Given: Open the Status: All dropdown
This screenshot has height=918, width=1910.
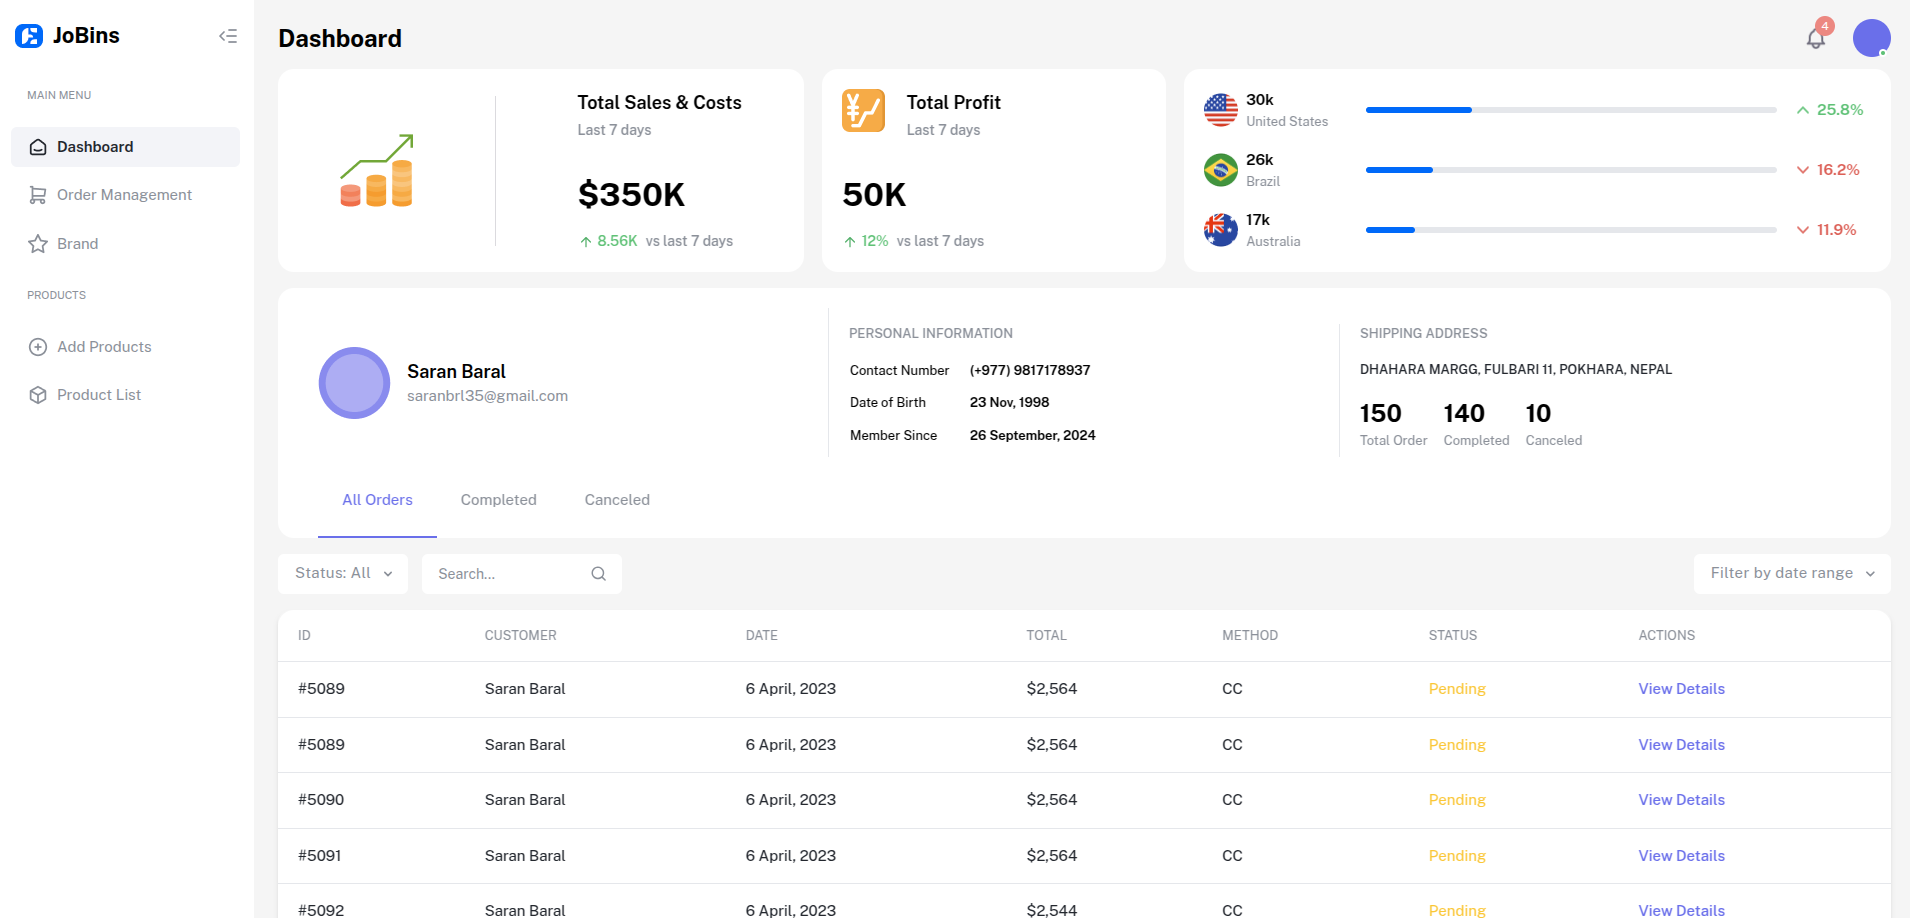Looking at the screenshot, I should [343, 574].
